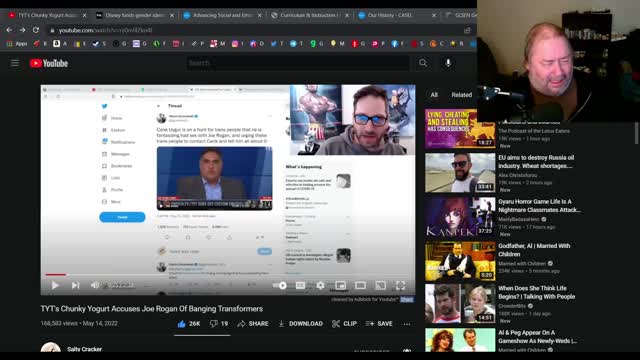This screenshot has width=640, height=360.
Task: Switch player to miniplayer mode
Action: click(340, 285)
